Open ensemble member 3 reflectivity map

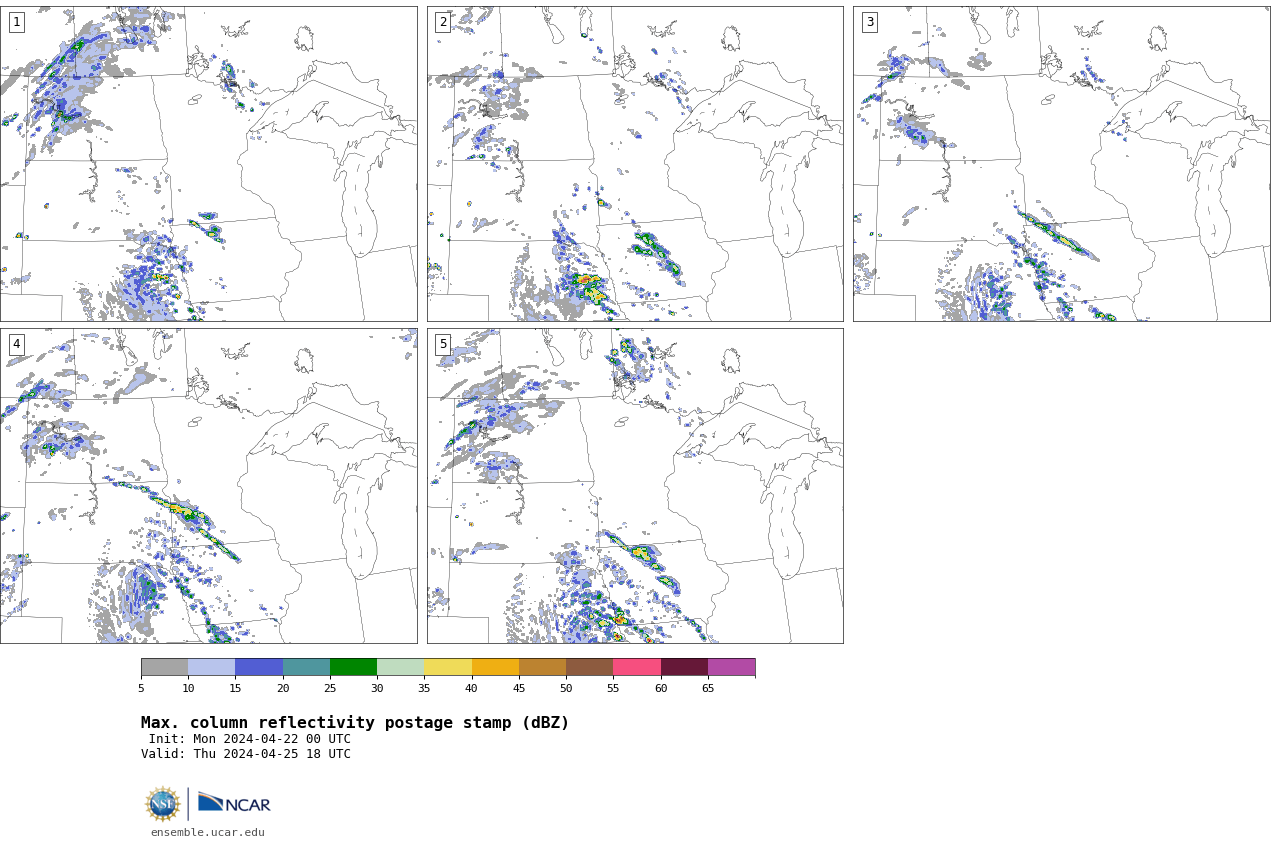coord(1061,164)
